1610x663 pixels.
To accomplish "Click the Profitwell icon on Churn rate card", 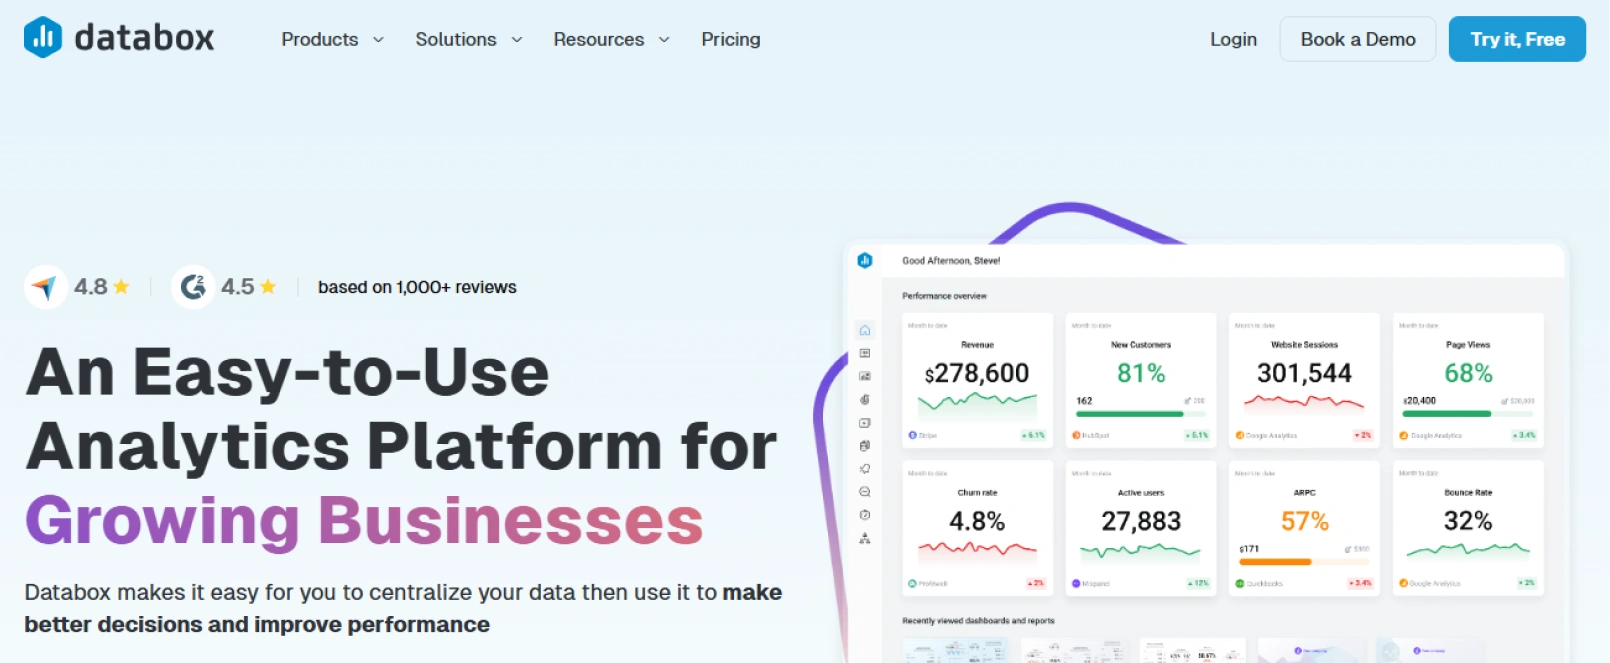I will point(912,583).
